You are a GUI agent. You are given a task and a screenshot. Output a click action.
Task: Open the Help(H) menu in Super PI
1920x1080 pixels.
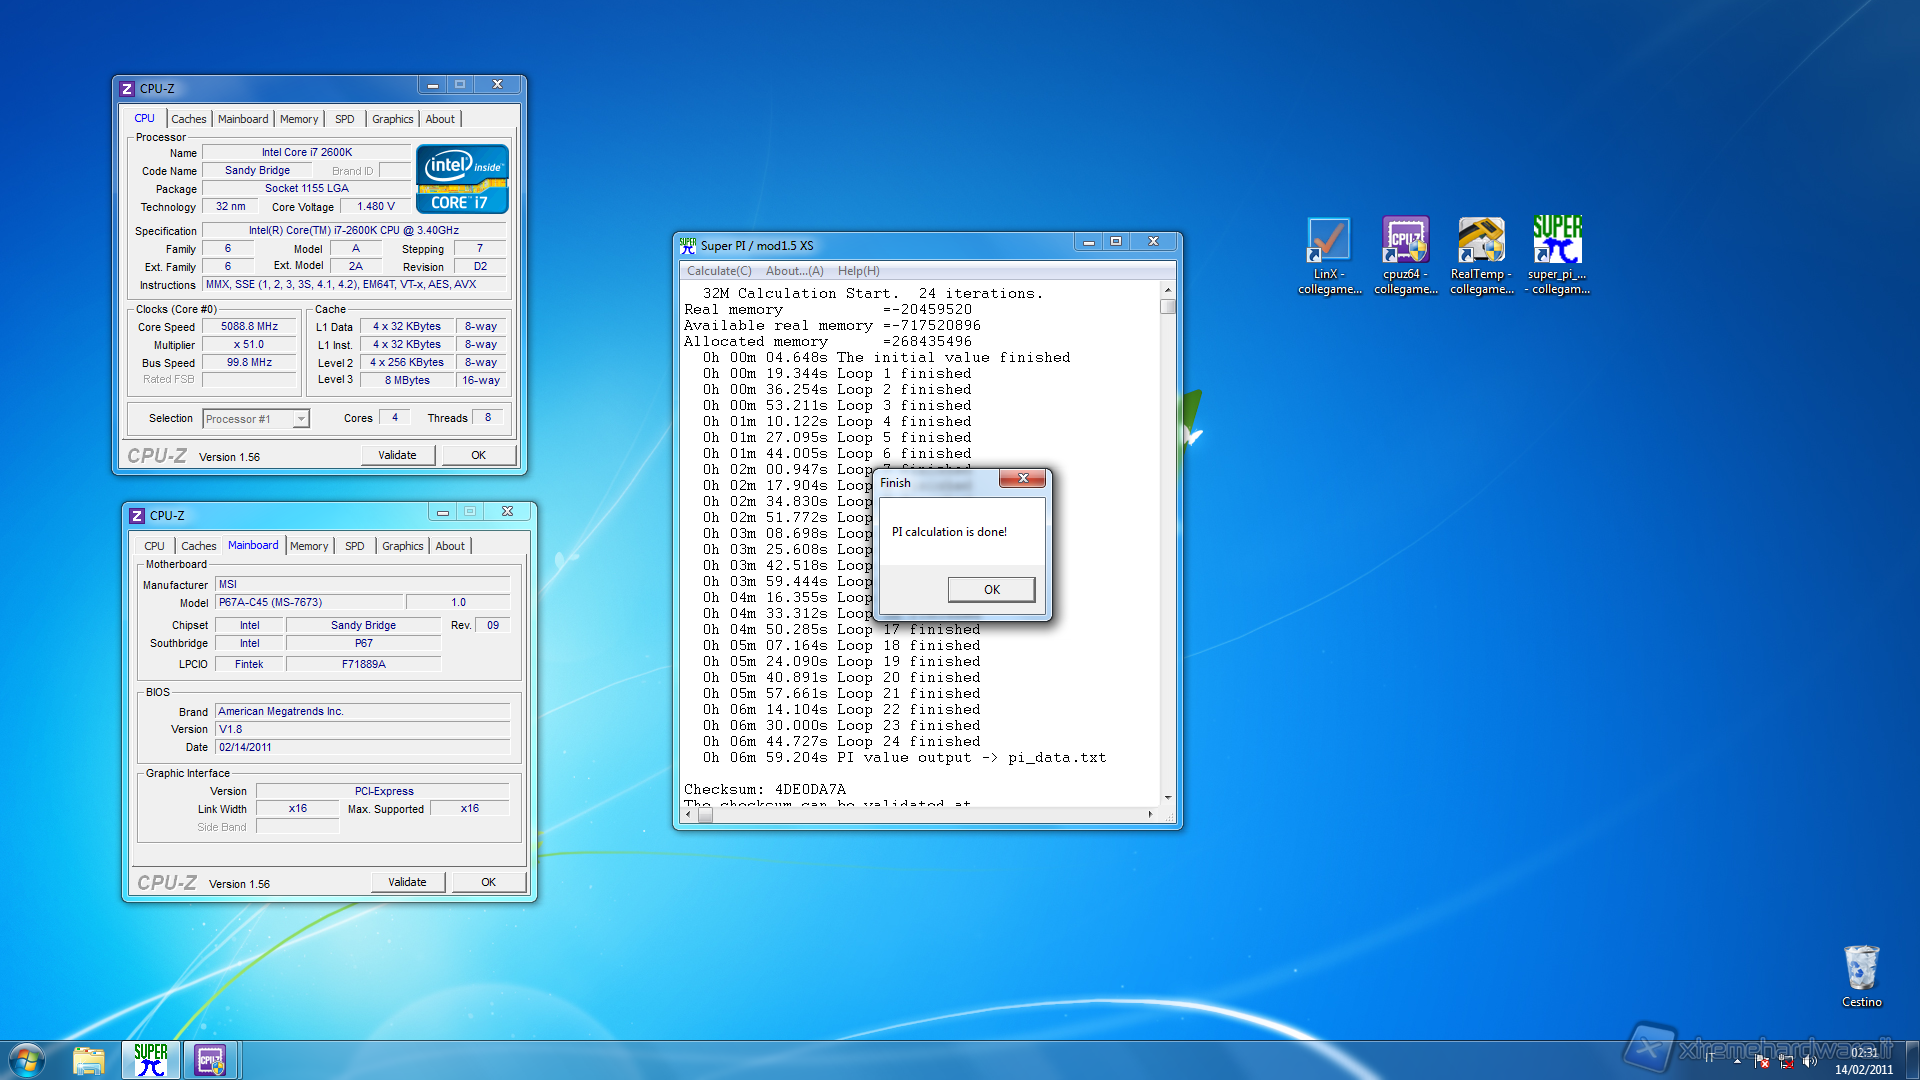pos(858,271)
